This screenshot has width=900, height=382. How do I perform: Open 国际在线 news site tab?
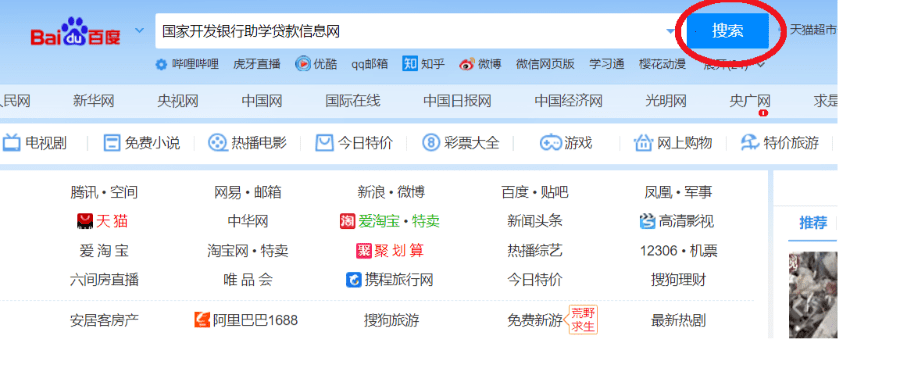[352, 102]
